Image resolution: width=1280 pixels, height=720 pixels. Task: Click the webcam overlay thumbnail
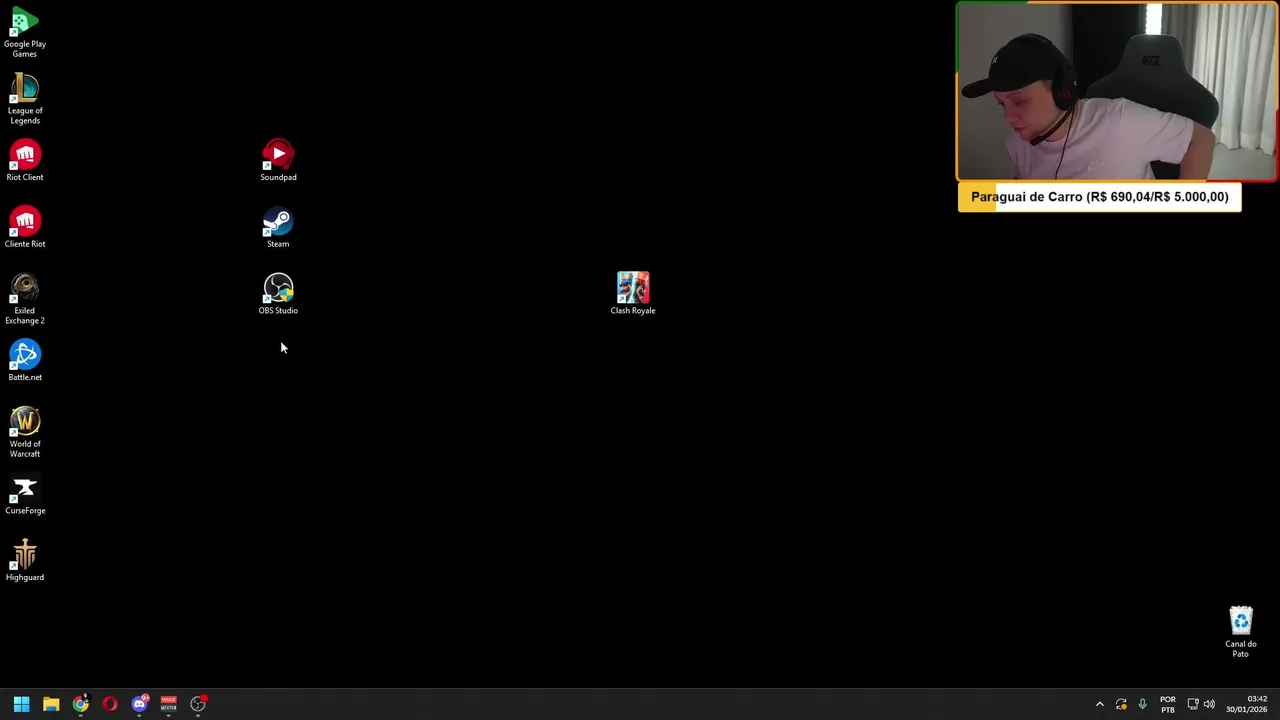click(1117, 92)
